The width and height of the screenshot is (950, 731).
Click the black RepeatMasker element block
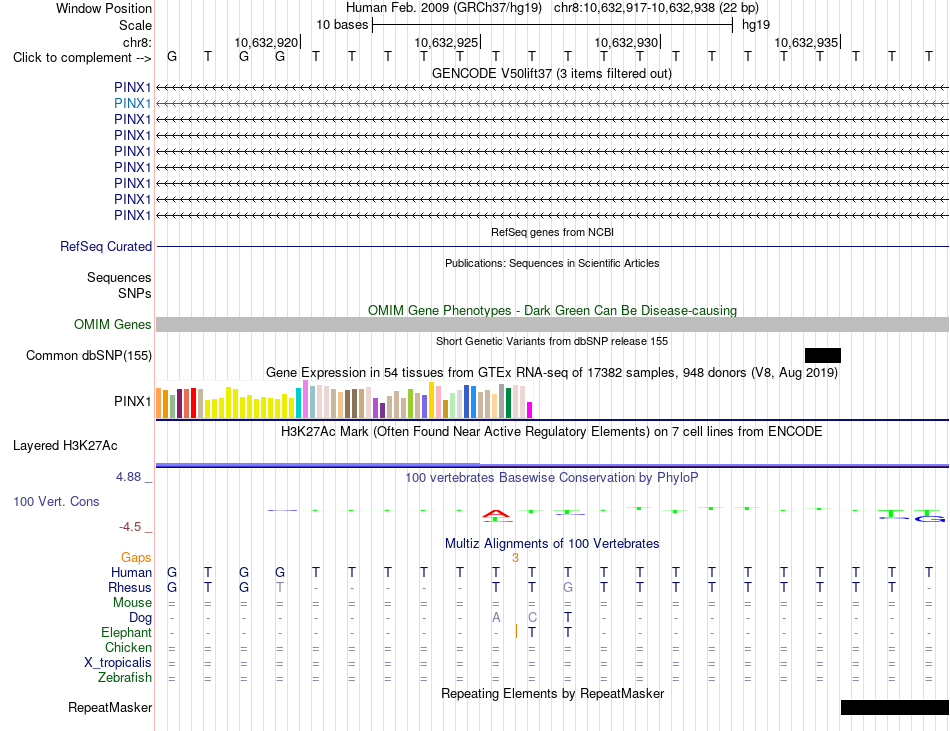click(x=895, y=707)
